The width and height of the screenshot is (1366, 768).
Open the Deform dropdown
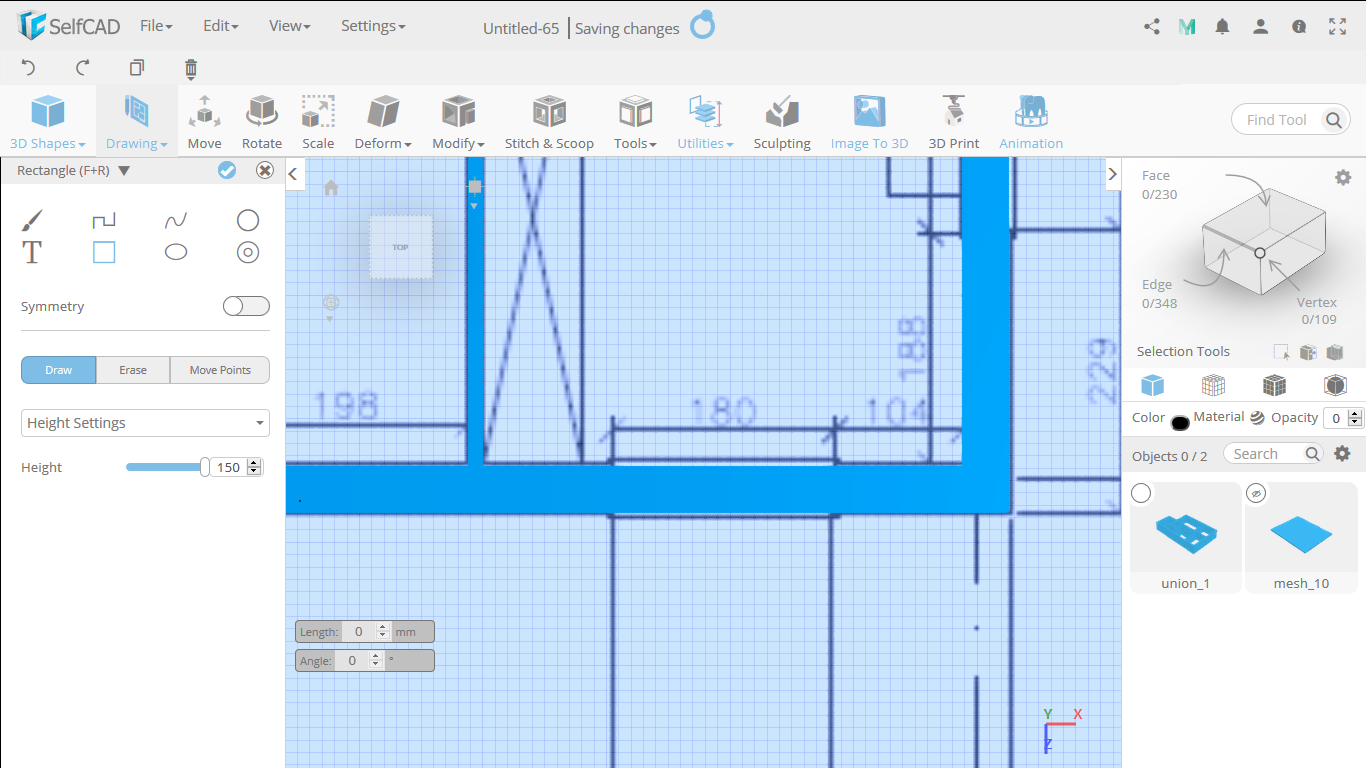383,122
